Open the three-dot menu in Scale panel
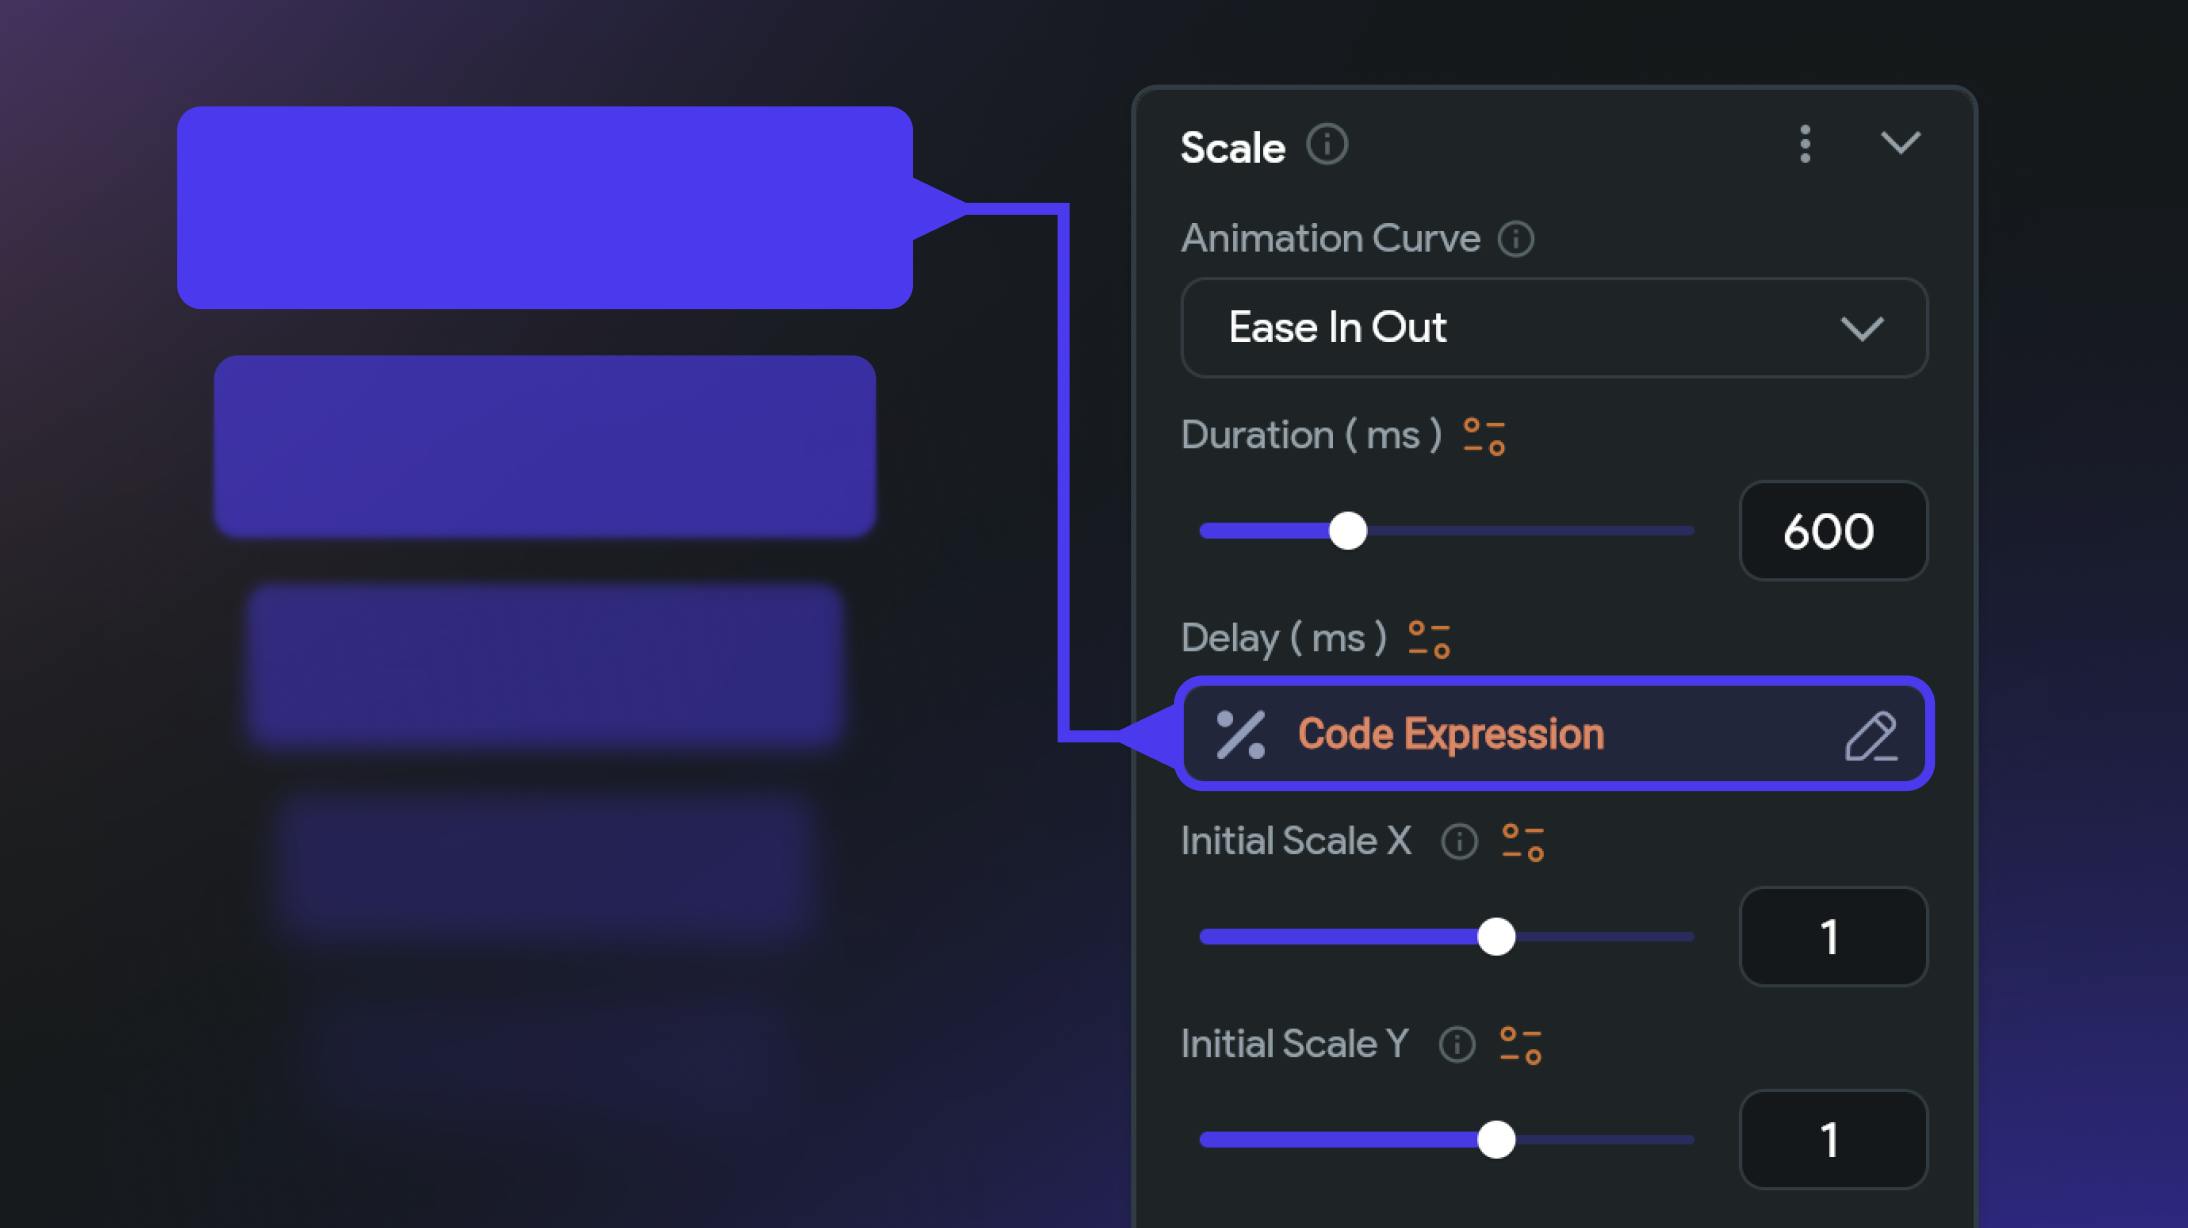This screenshot has width=2188, height=1228. [1805, 145]
